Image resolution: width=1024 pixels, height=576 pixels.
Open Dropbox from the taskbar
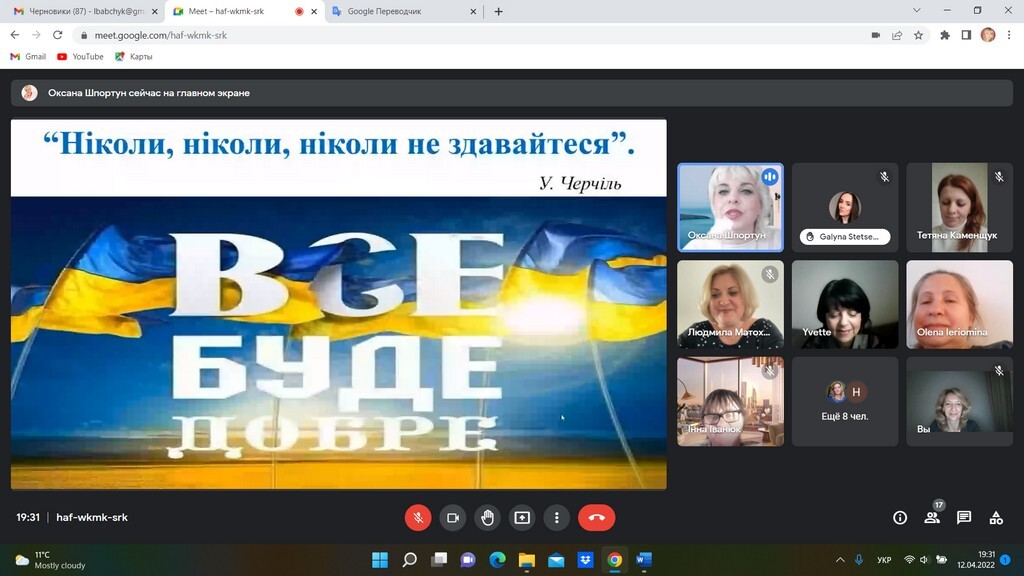[x=586, y=560]
